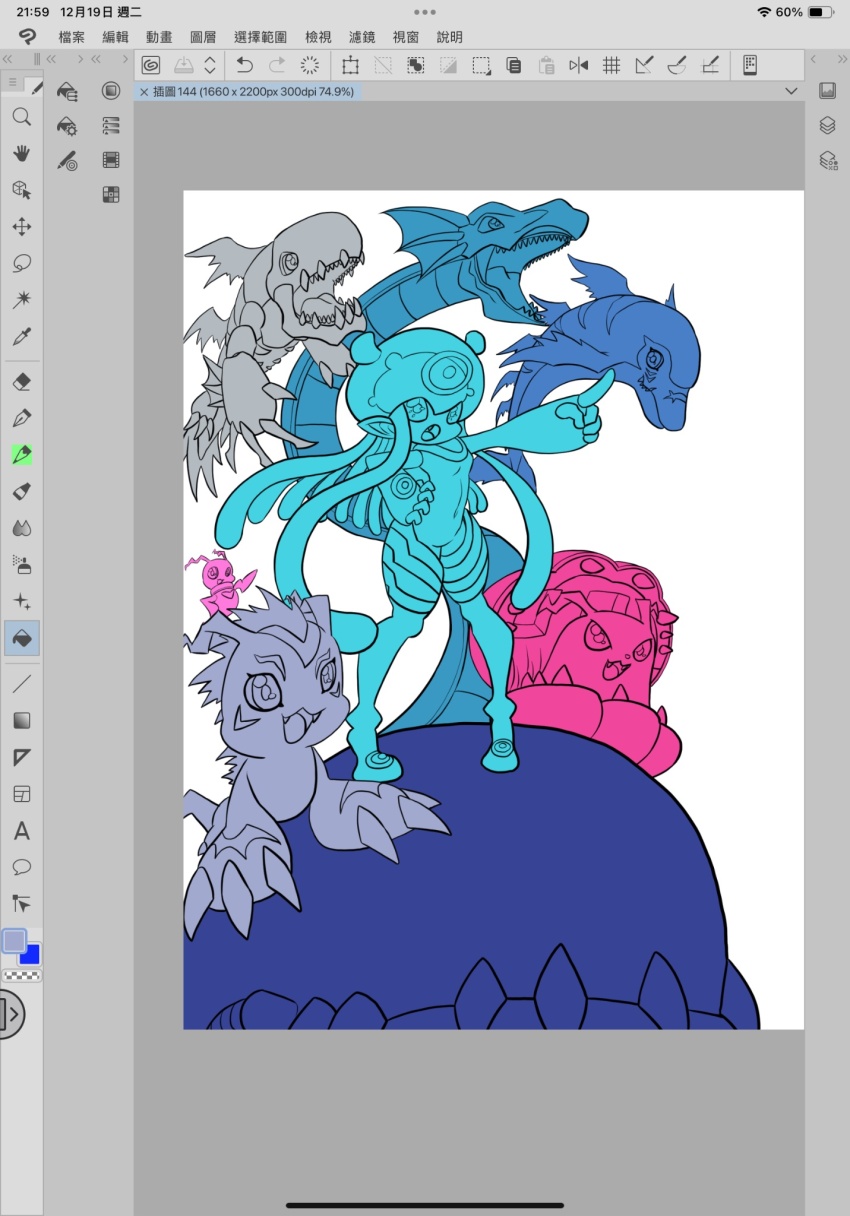This screenshot has width=850, height=1216.
Task: Select the Hand move tool
Action: click(21, 153)
